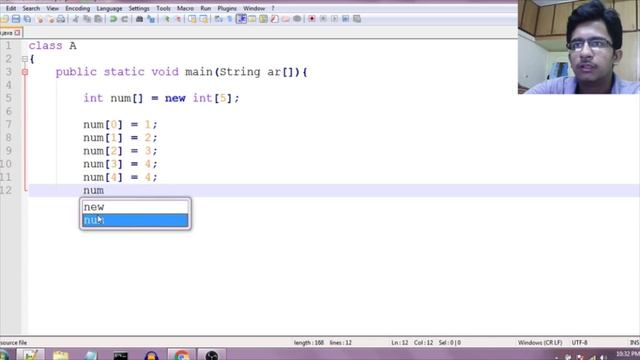Choose highlighted 'num' autocomplete entry
Image resolution: width=640 pixels, height=360 pixels.
pos(135,220)
